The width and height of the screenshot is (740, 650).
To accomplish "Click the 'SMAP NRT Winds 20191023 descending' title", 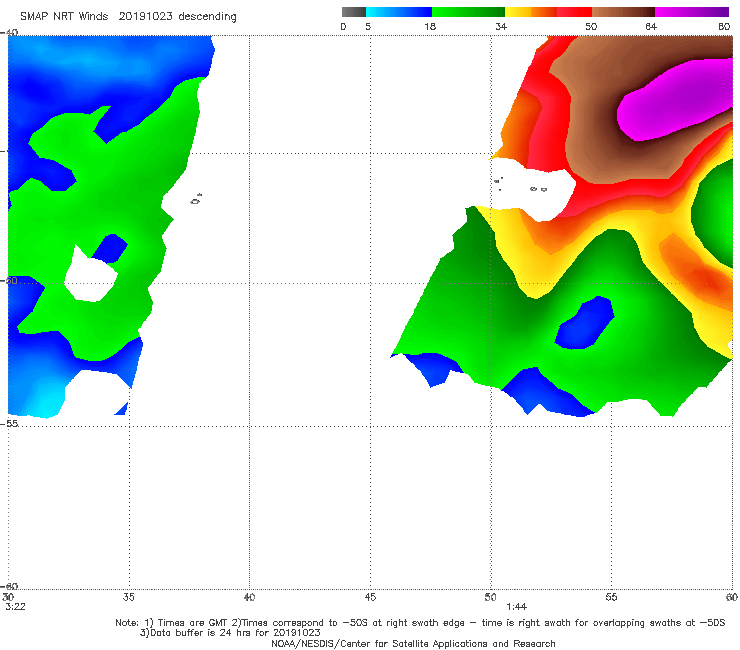I will pyautogui.click(x=128, y=16).
